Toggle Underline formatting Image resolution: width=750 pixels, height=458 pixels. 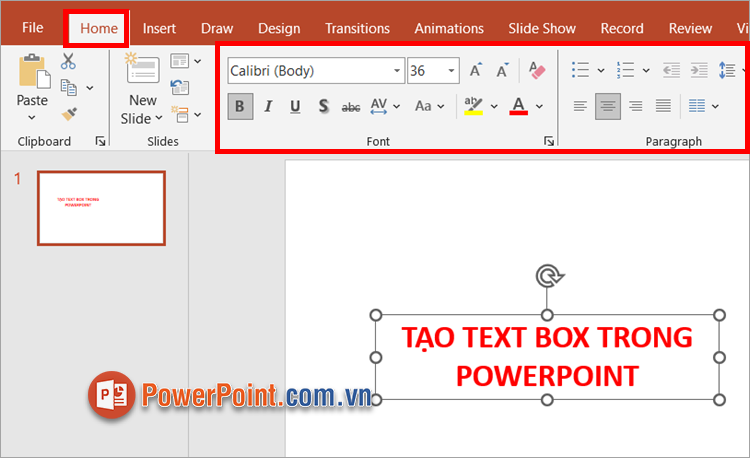click(296, 106)
